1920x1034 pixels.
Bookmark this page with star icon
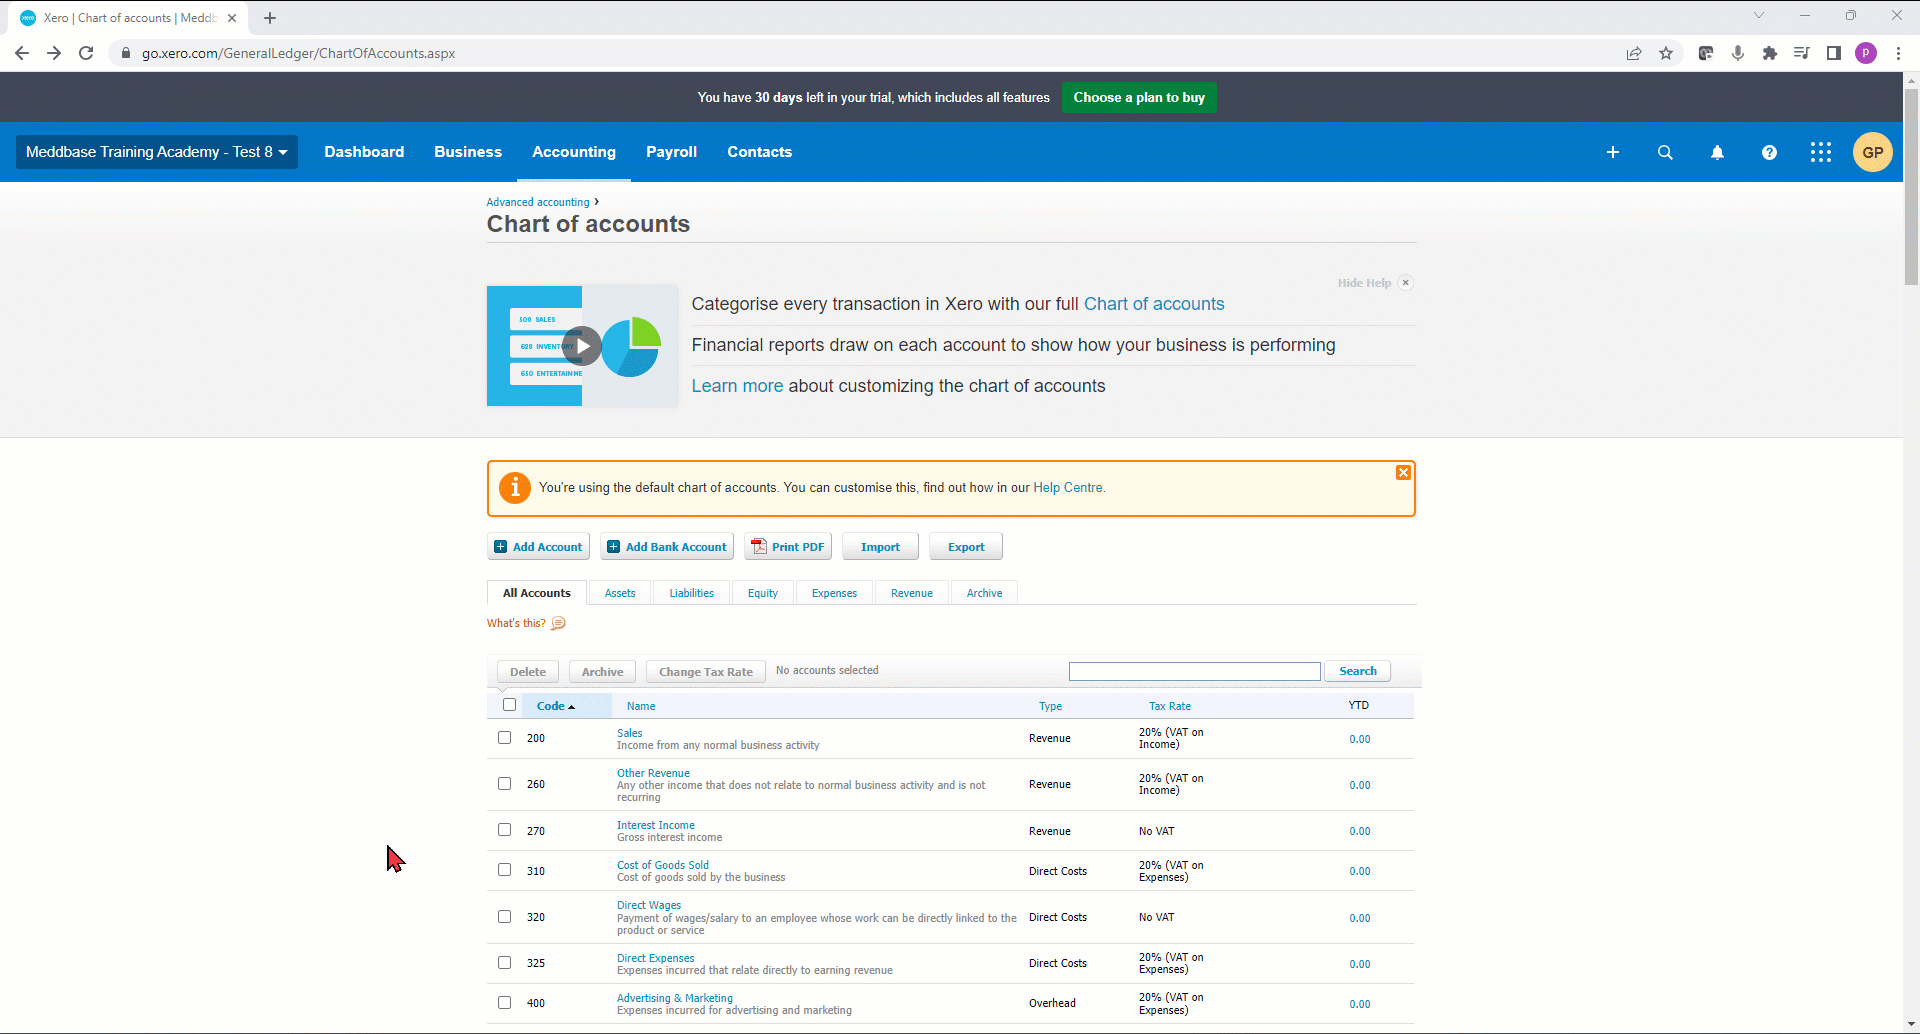click(1666, 53)
